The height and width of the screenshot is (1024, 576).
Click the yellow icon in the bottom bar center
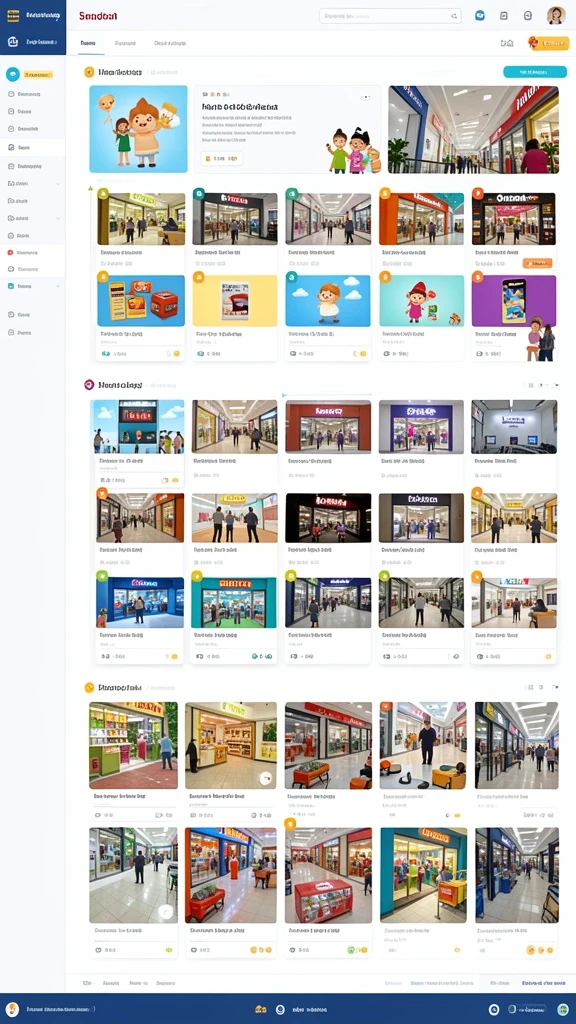point(261,1009)
